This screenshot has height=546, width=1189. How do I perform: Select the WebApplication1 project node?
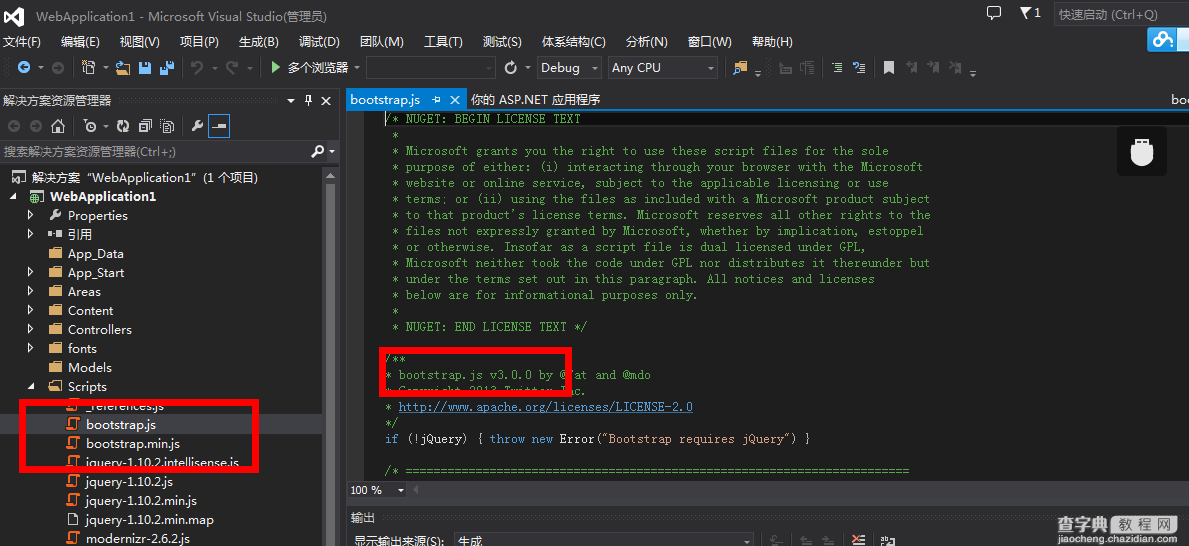102,196
